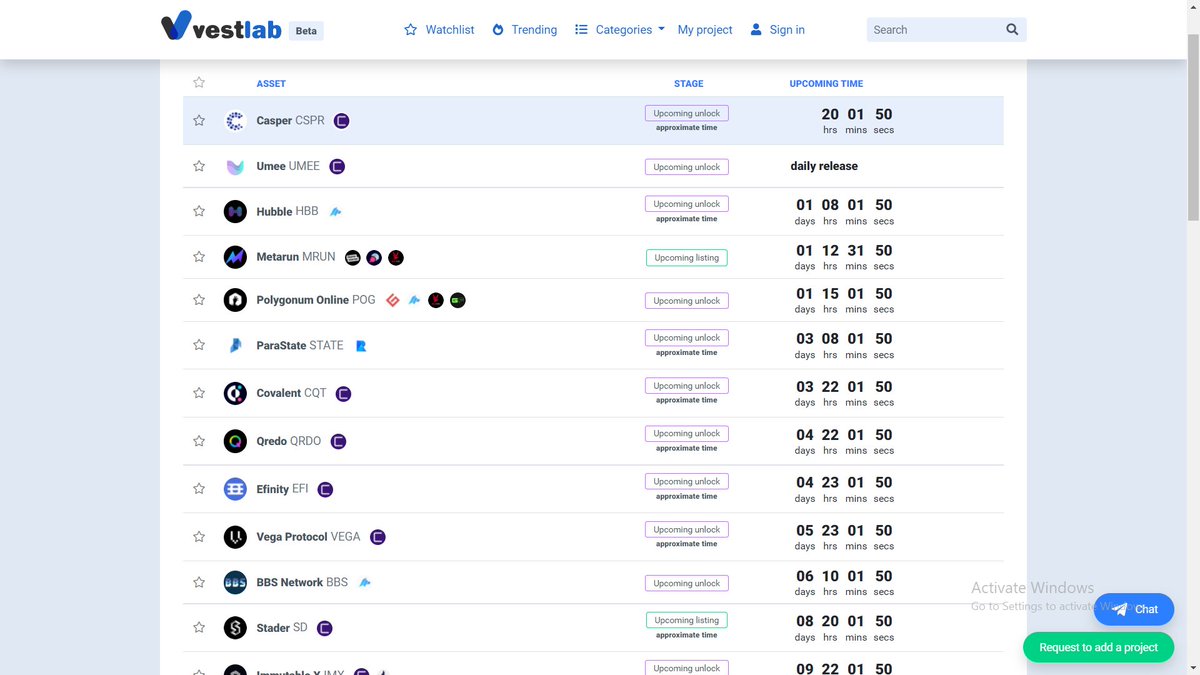
Task: Click the Qredo coin logo
Action: pyautogui.click(x=235, y=441)
